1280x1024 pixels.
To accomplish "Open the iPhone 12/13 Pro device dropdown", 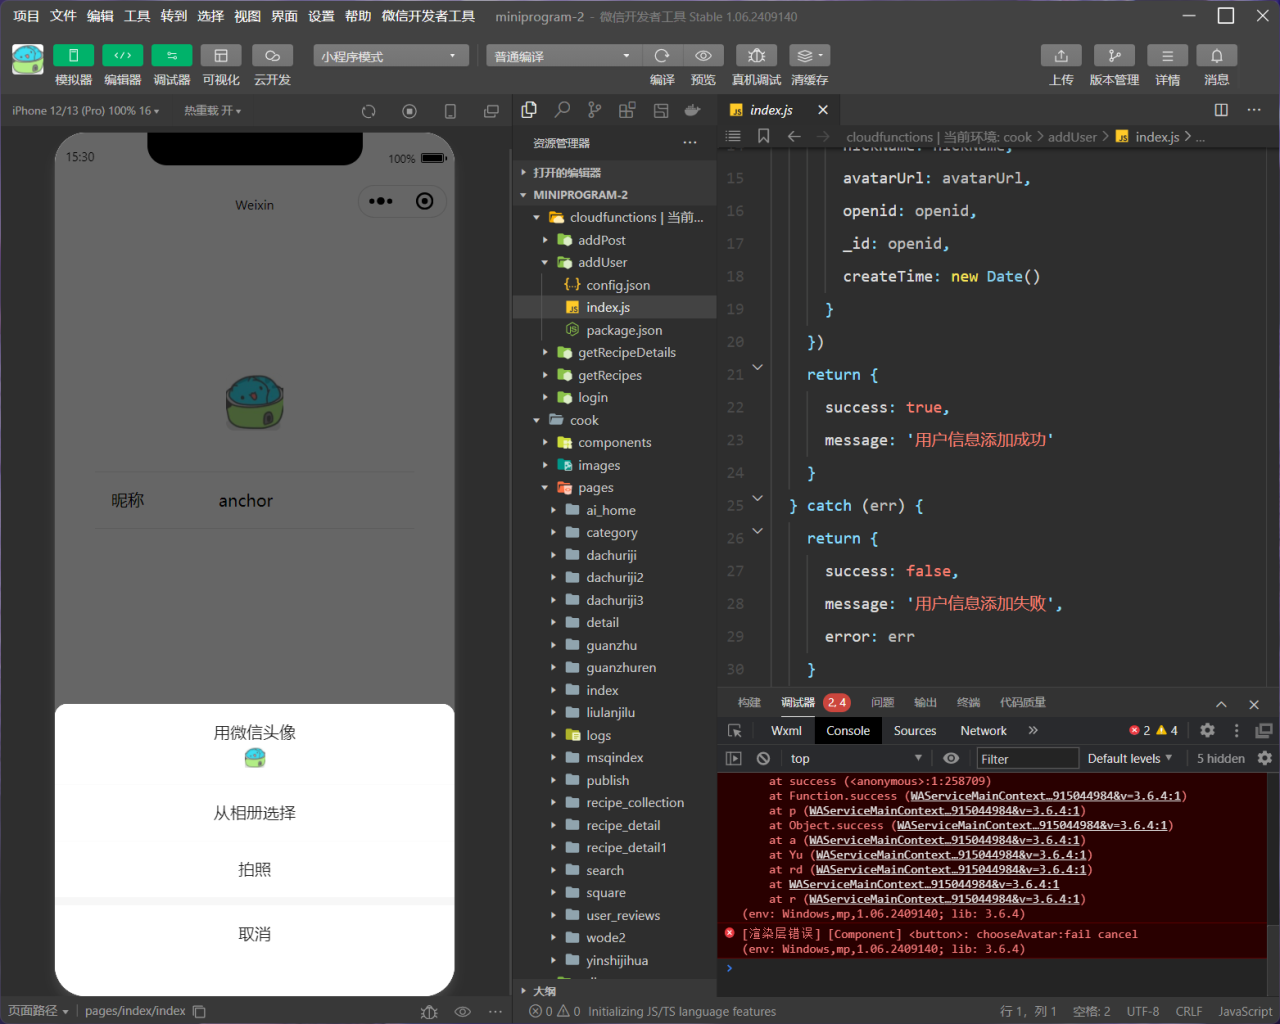I will point(85,111).
